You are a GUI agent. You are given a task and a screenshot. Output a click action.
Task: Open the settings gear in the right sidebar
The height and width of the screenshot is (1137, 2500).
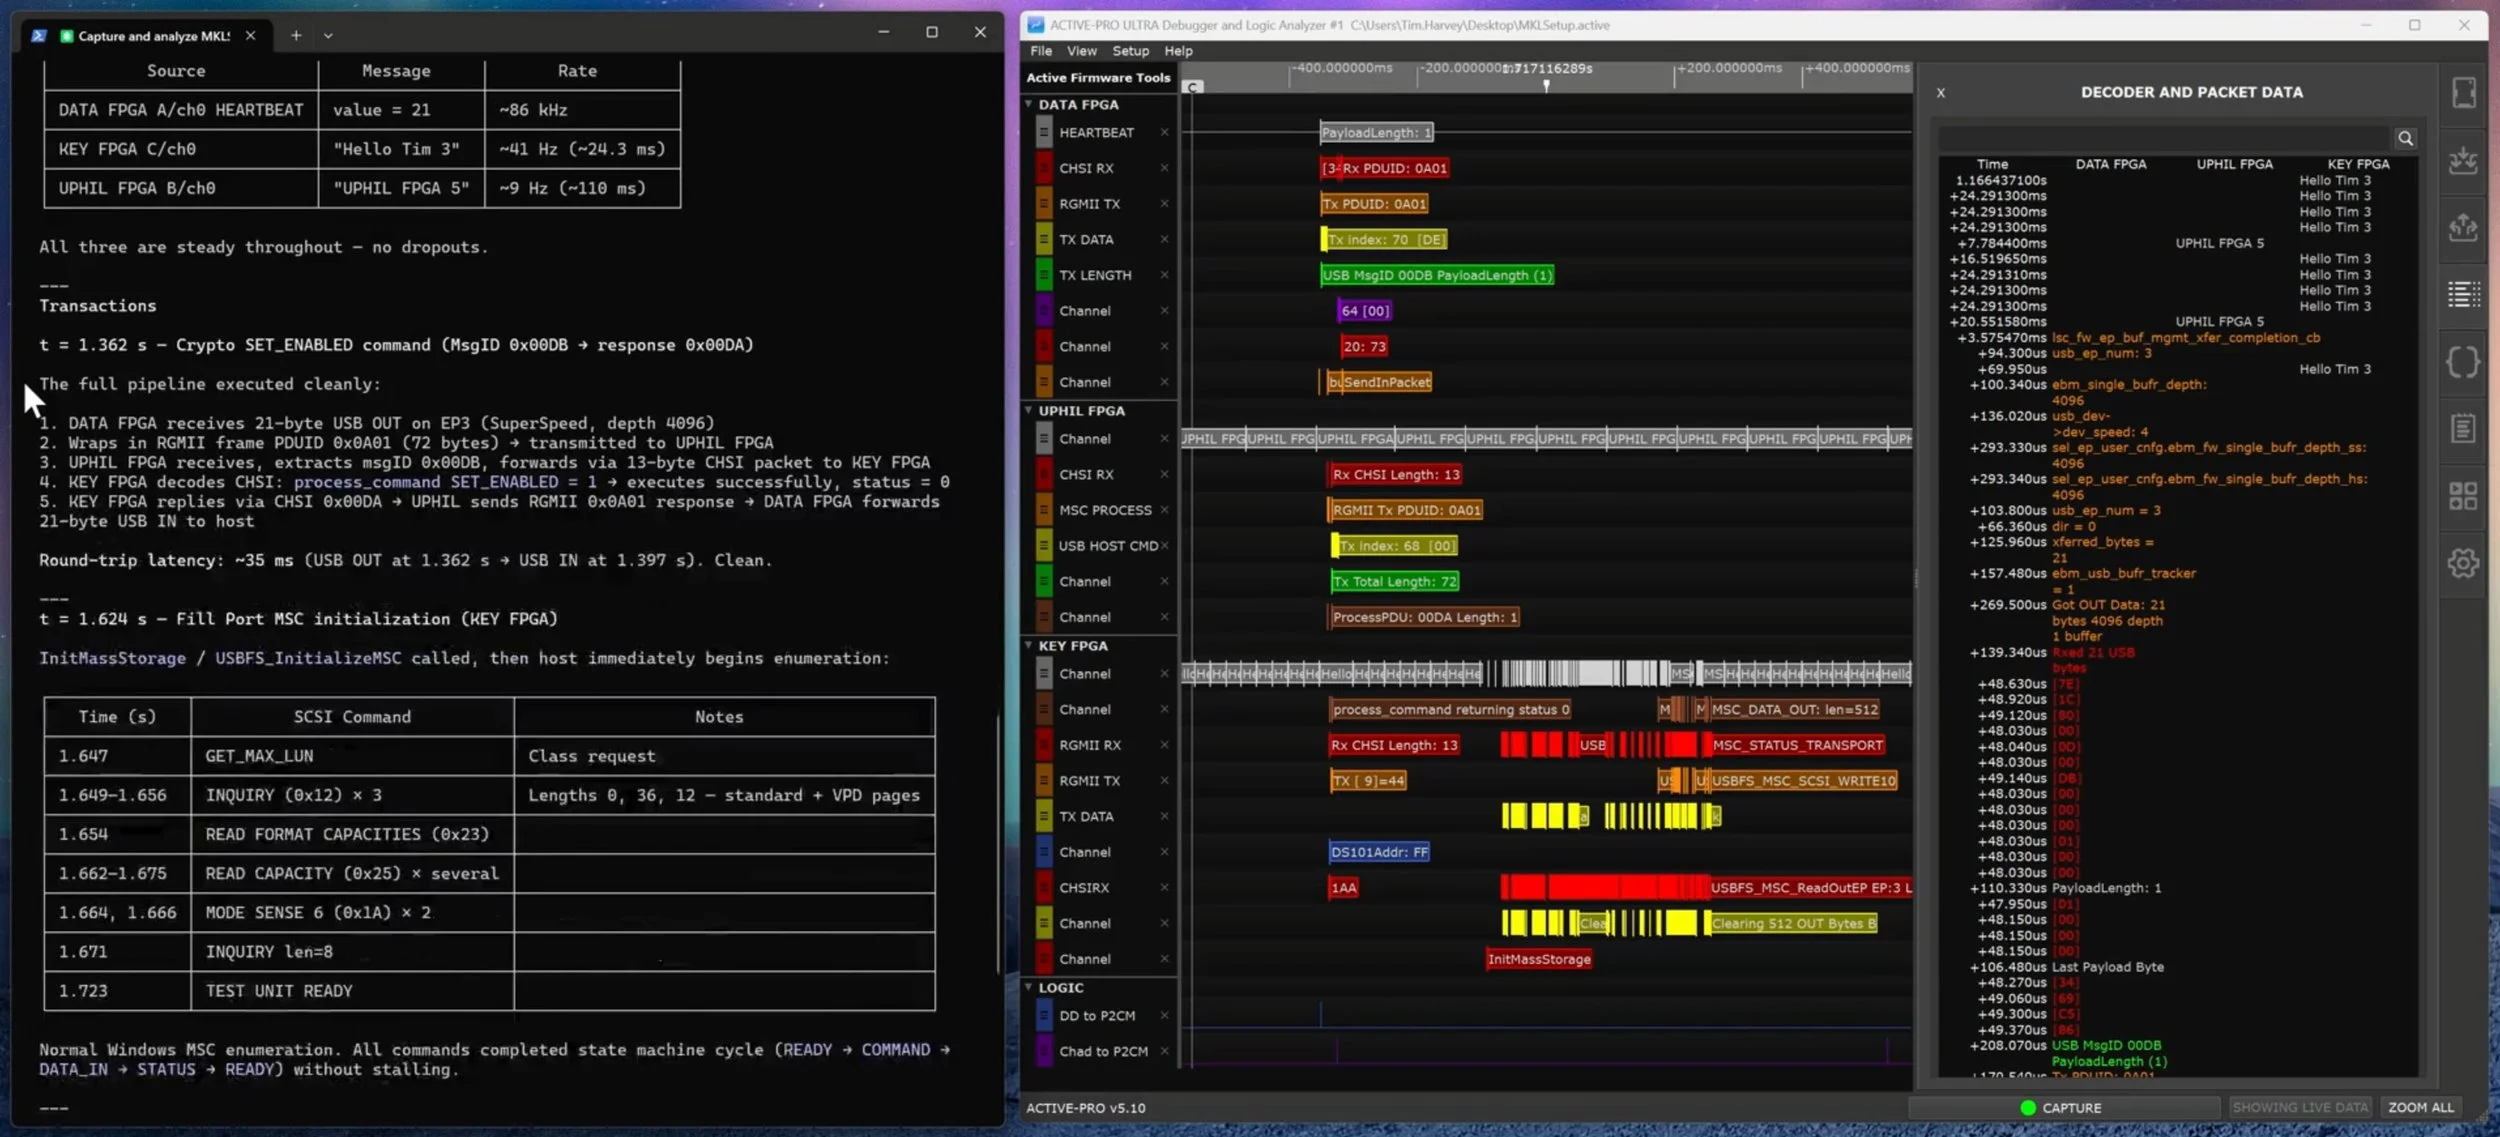pos(2462,563)
